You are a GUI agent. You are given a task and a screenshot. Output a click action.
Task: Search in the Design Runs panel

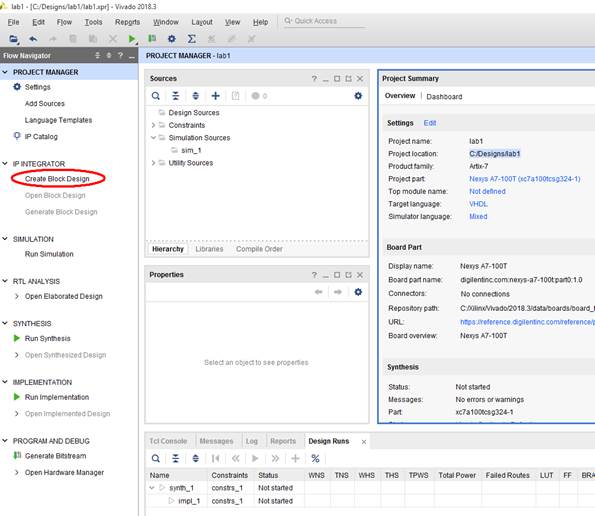pos(156,459)
